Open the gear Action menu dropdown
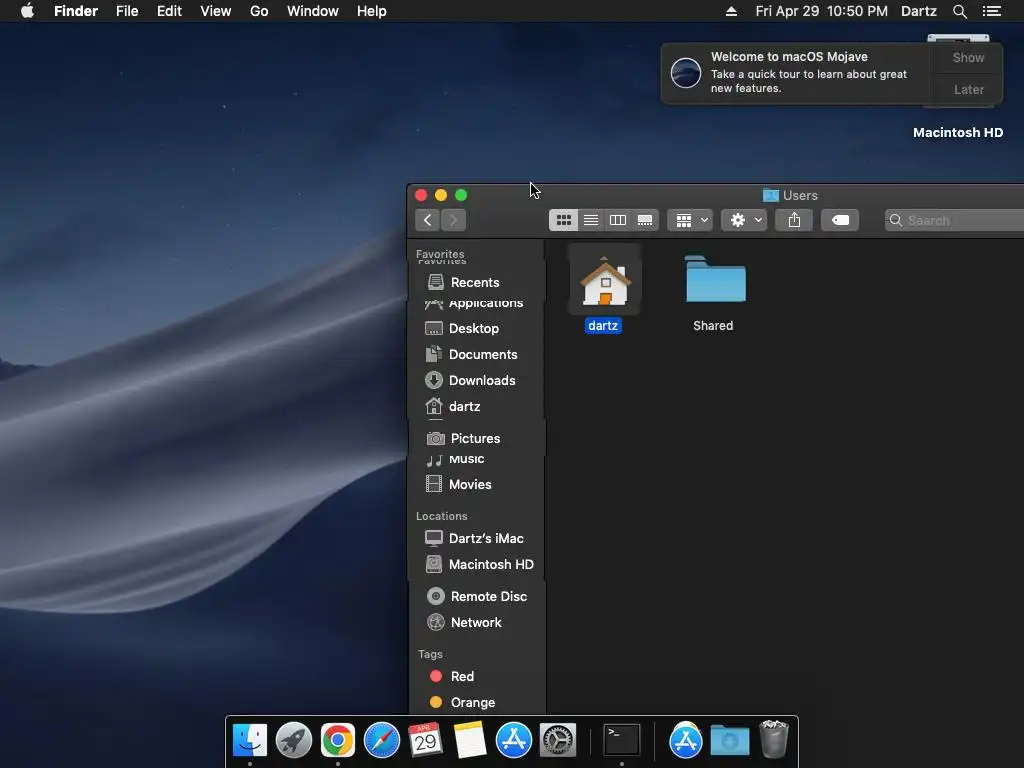 click(x=744, y=220)
